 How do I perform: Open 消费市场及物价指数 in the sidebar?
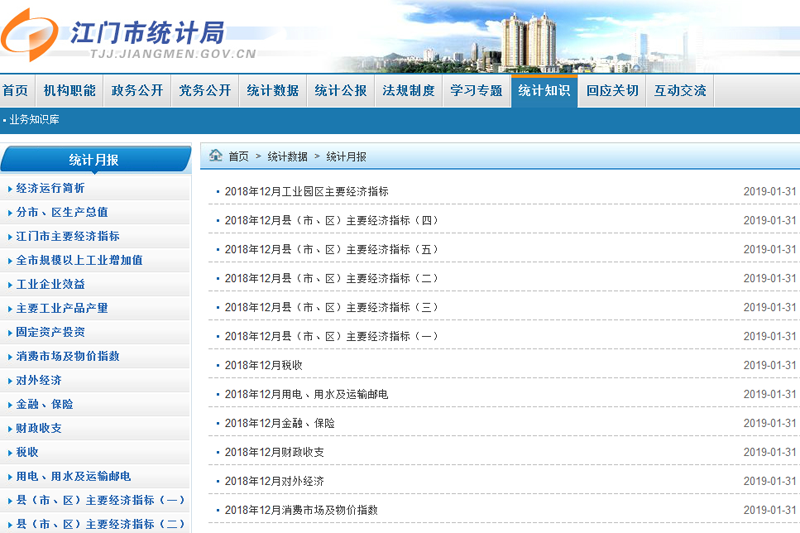click(x=68, y=356)
